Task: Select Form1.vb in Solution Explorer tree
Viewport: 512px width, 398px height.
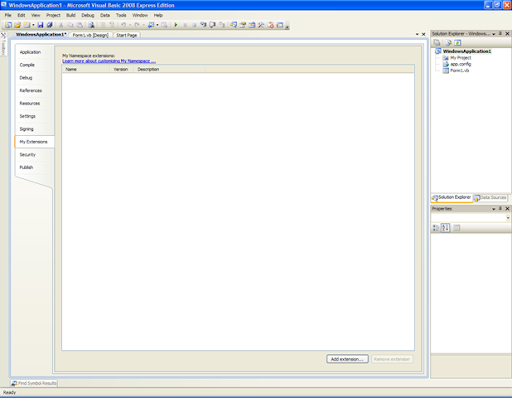Action: (x=459, y=70)
